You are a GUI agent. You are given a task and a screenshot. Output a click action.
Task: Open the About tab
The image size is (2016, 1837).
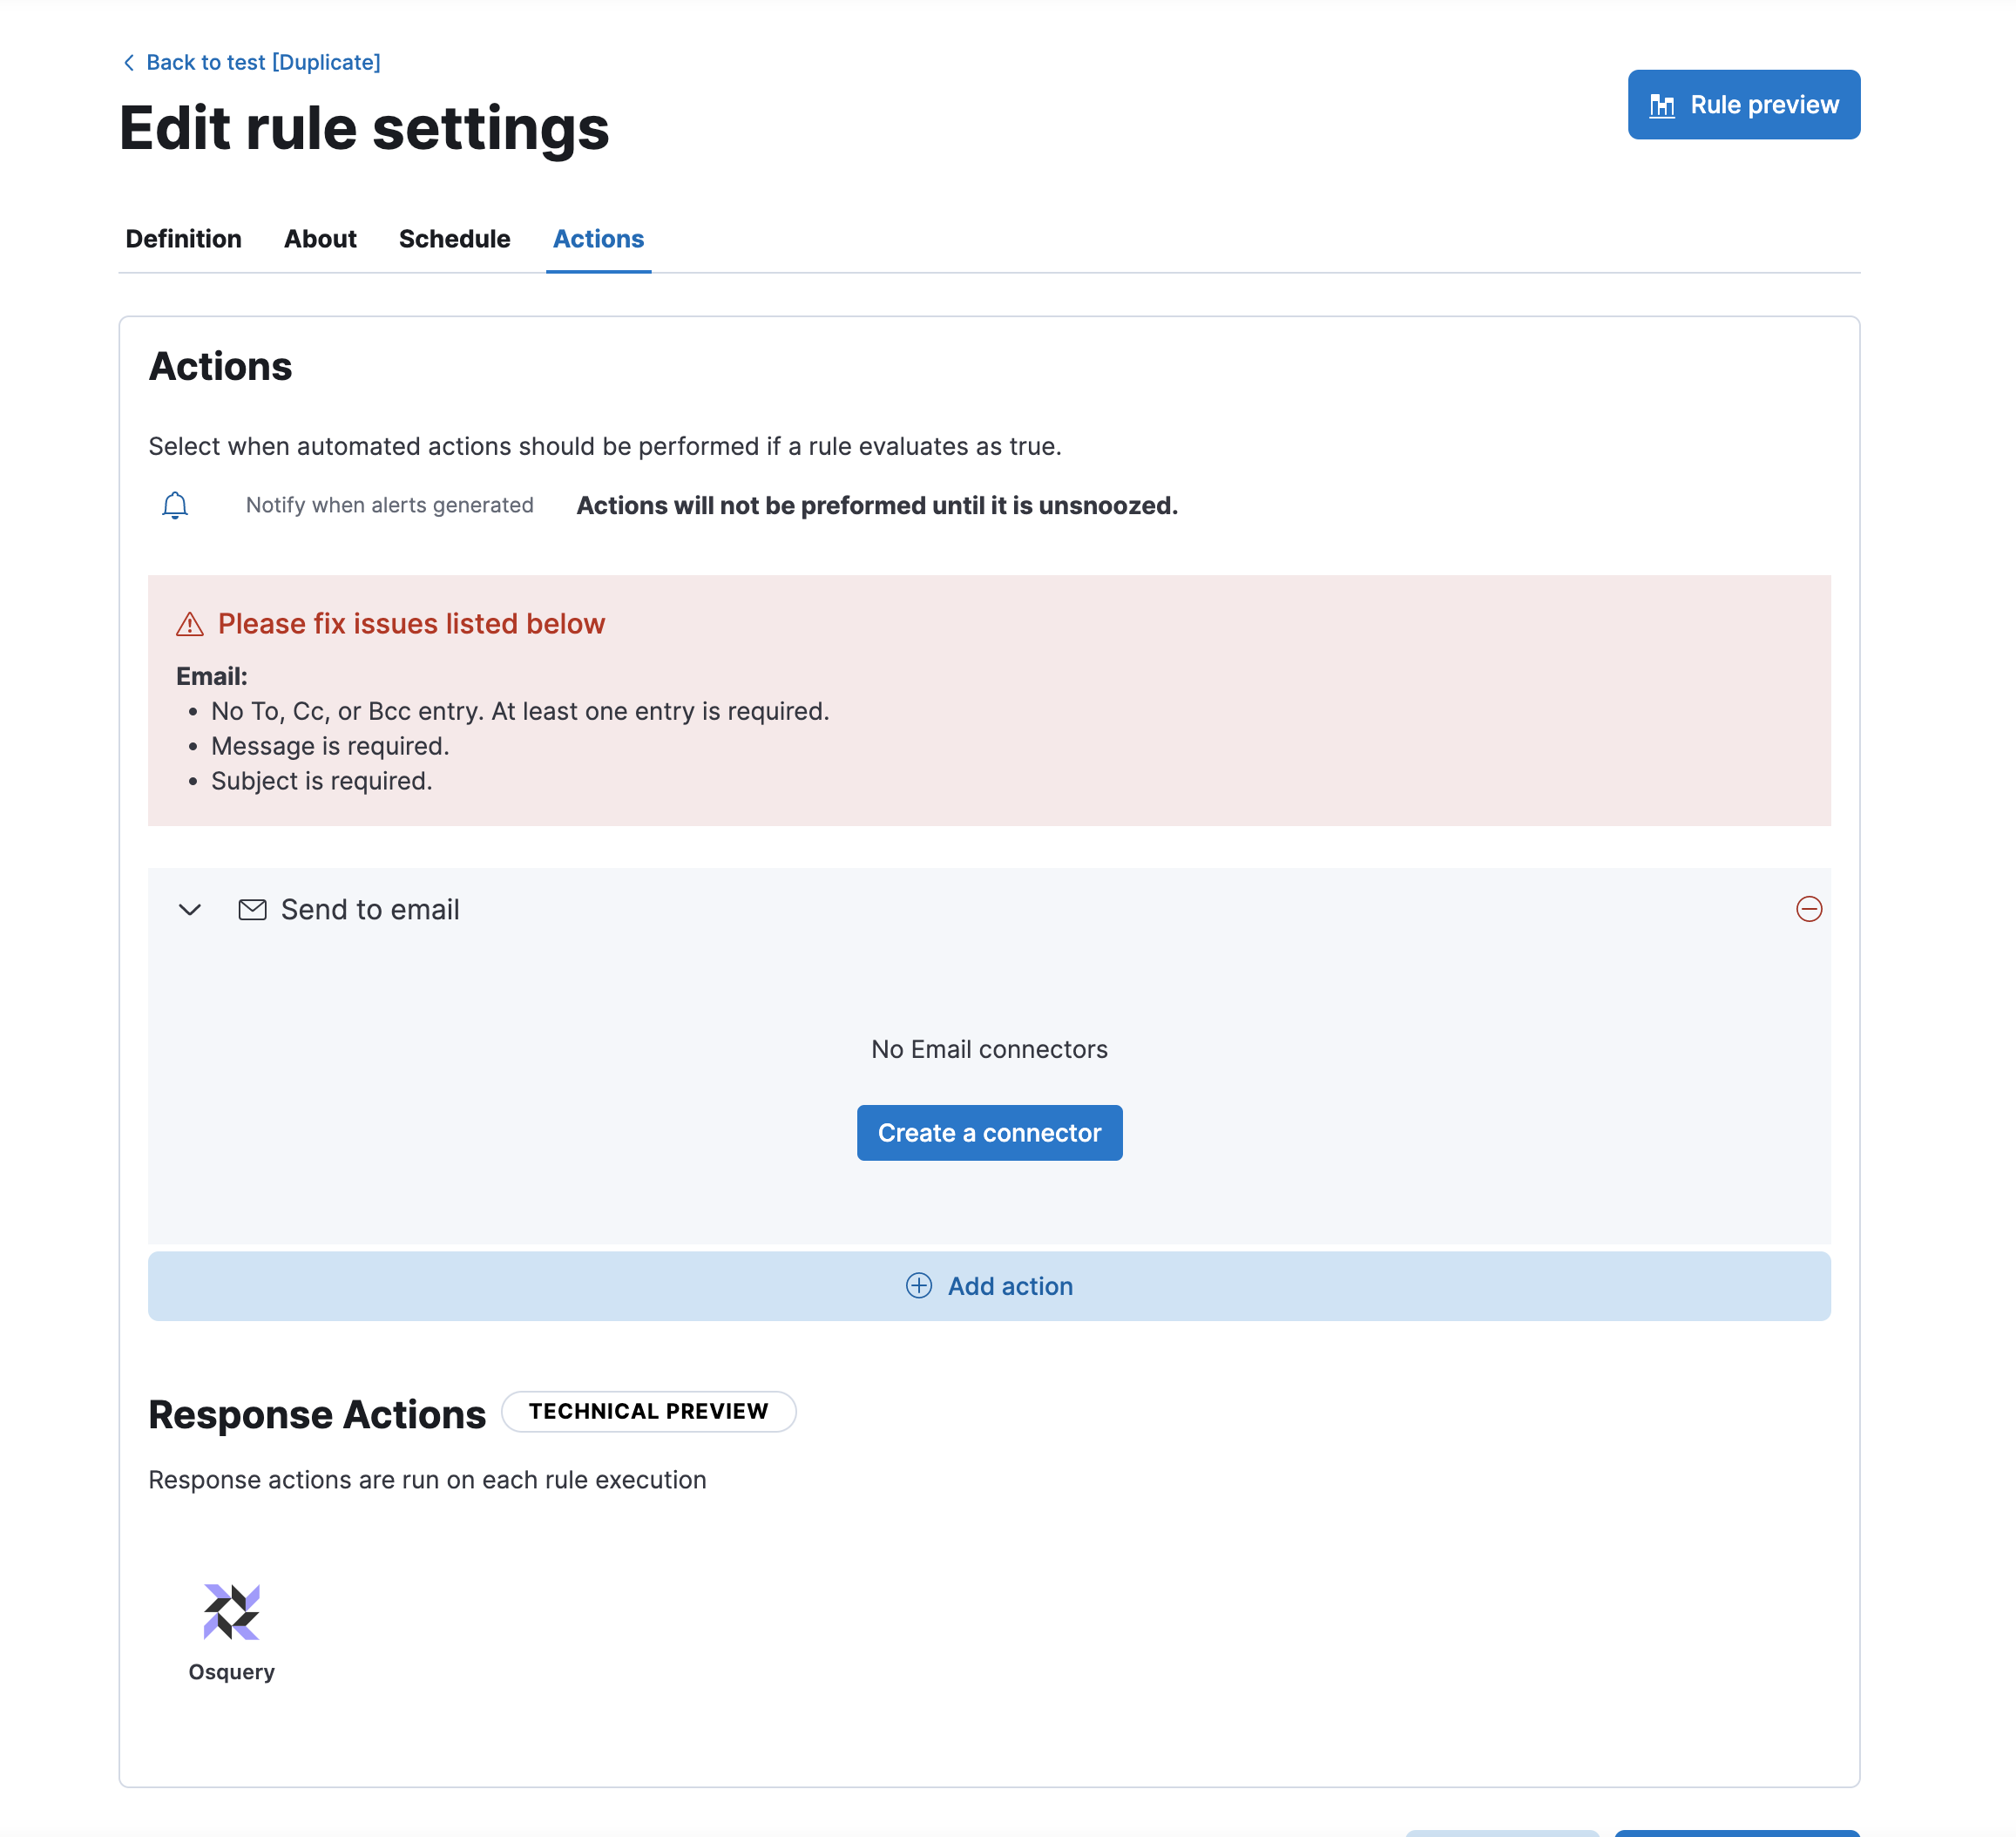click(x=320, y=239)
